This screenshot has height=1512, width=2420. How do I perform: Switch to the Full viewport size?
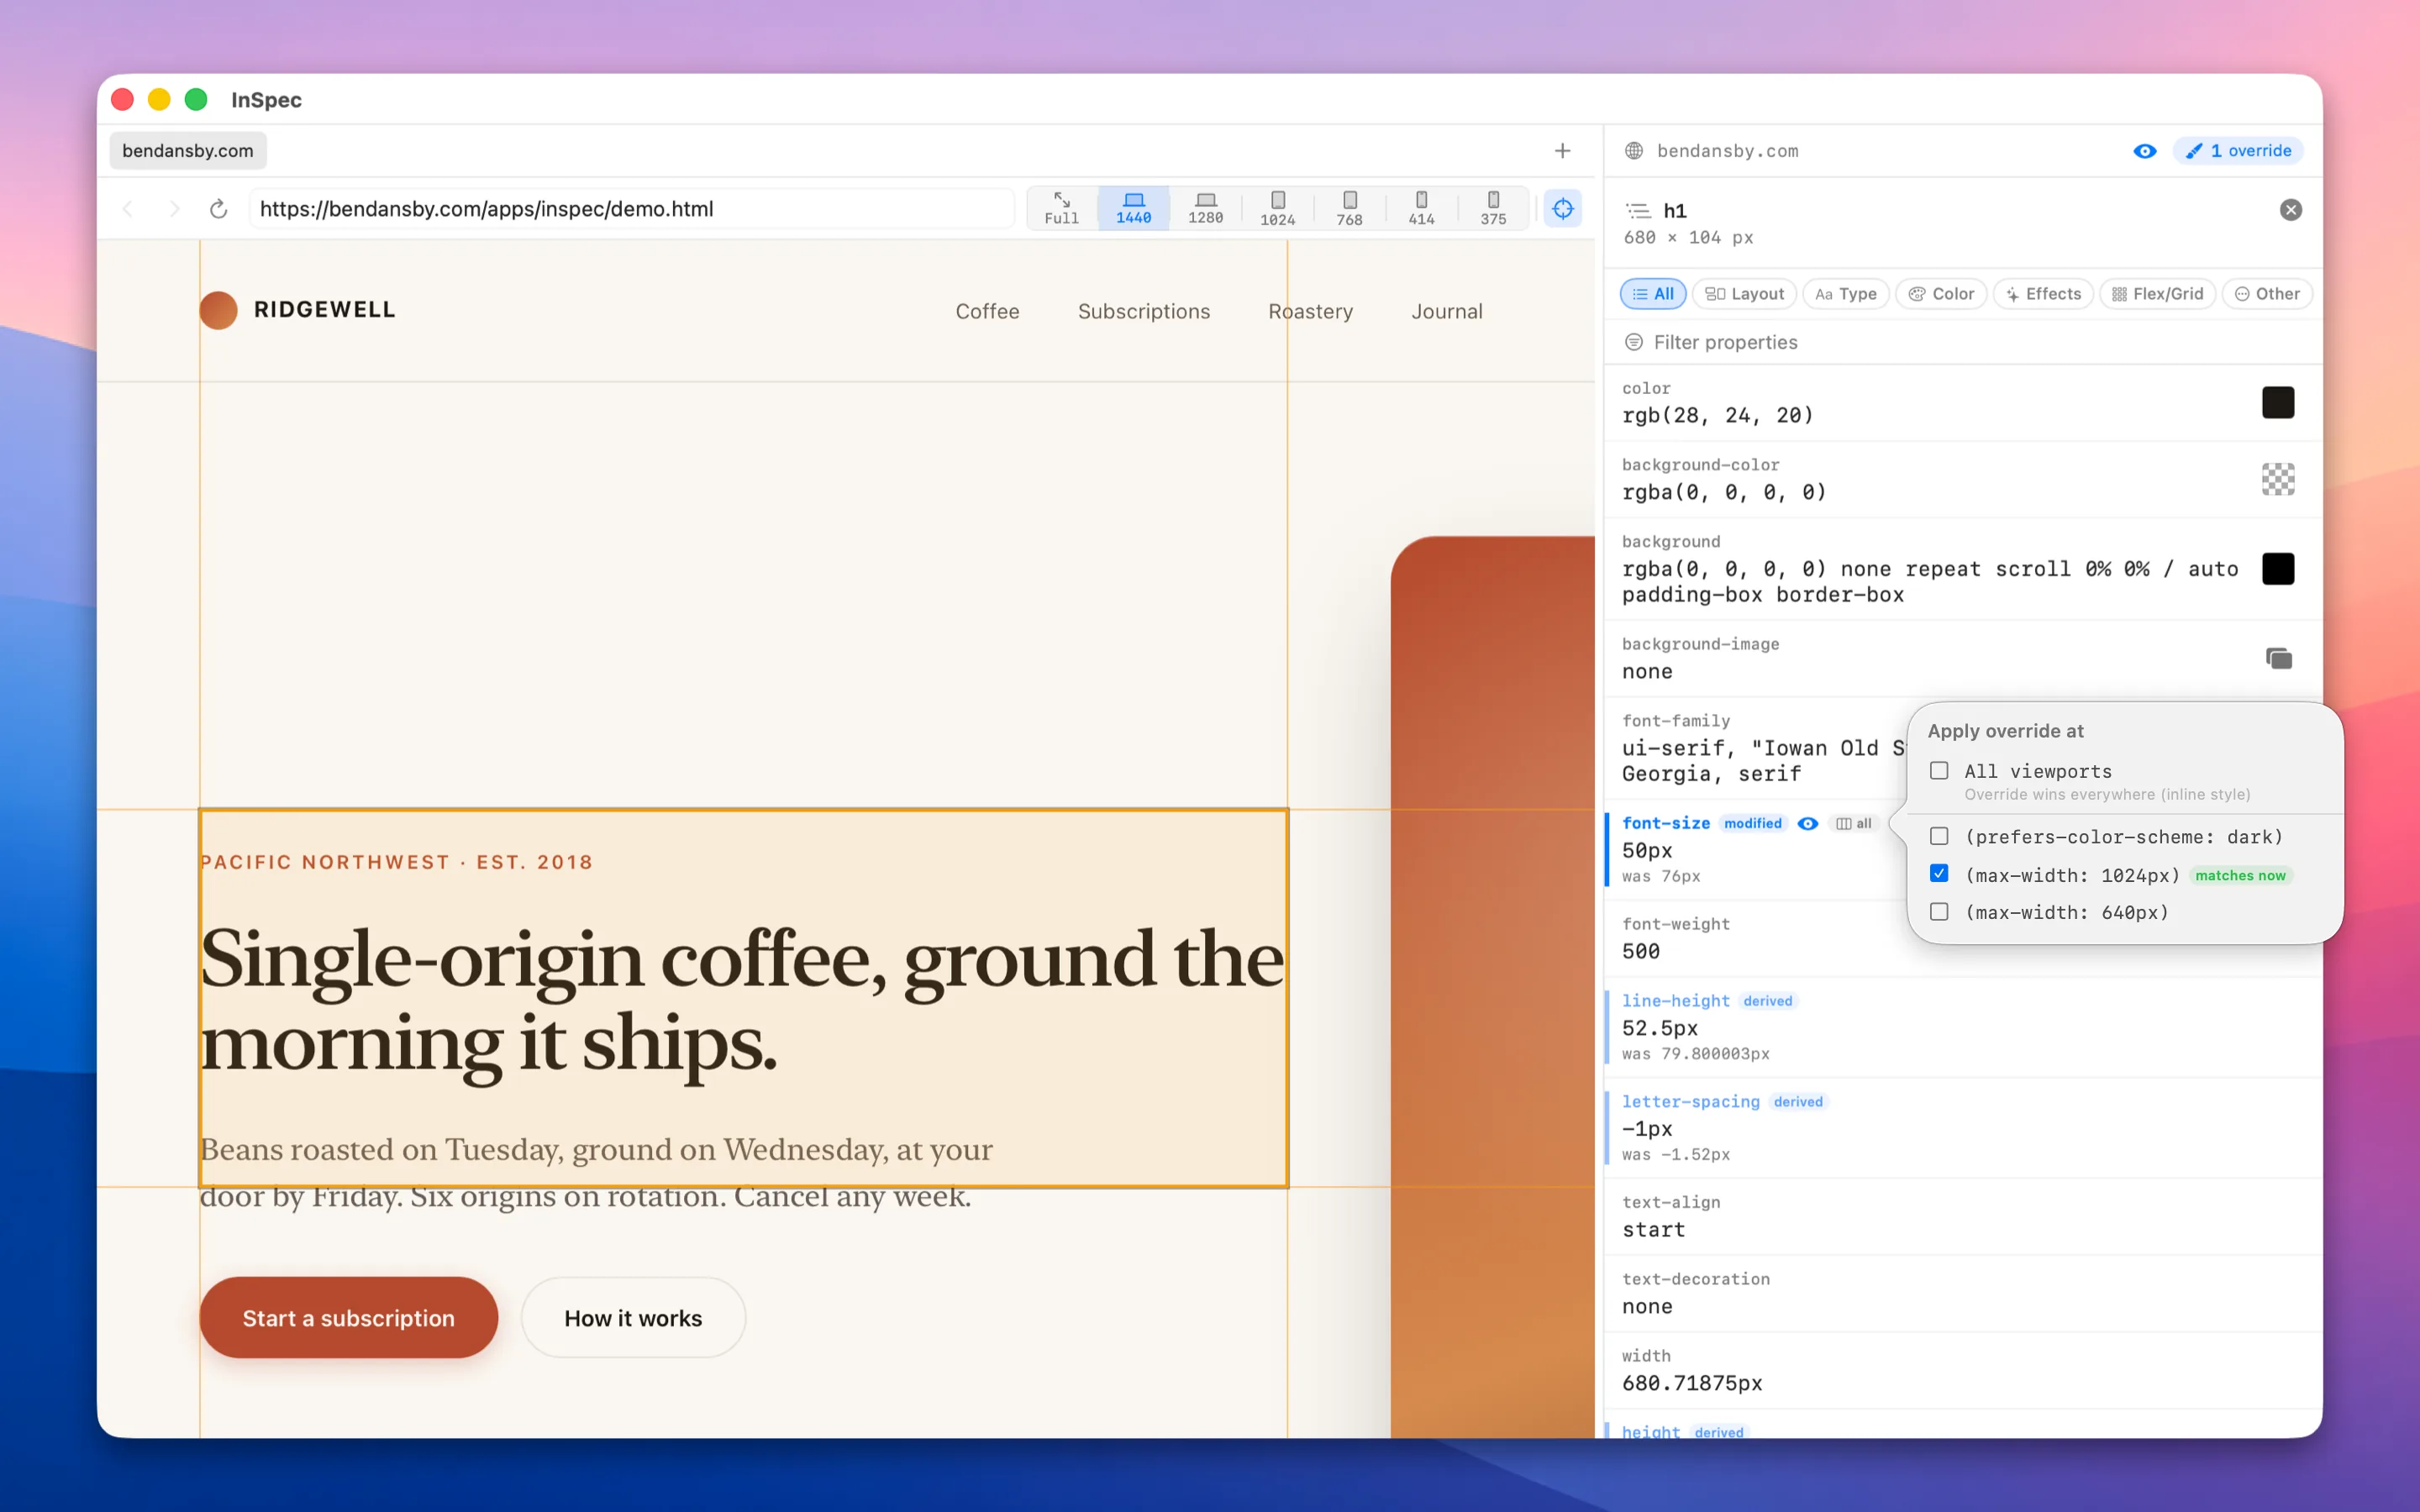point(1061,208)
